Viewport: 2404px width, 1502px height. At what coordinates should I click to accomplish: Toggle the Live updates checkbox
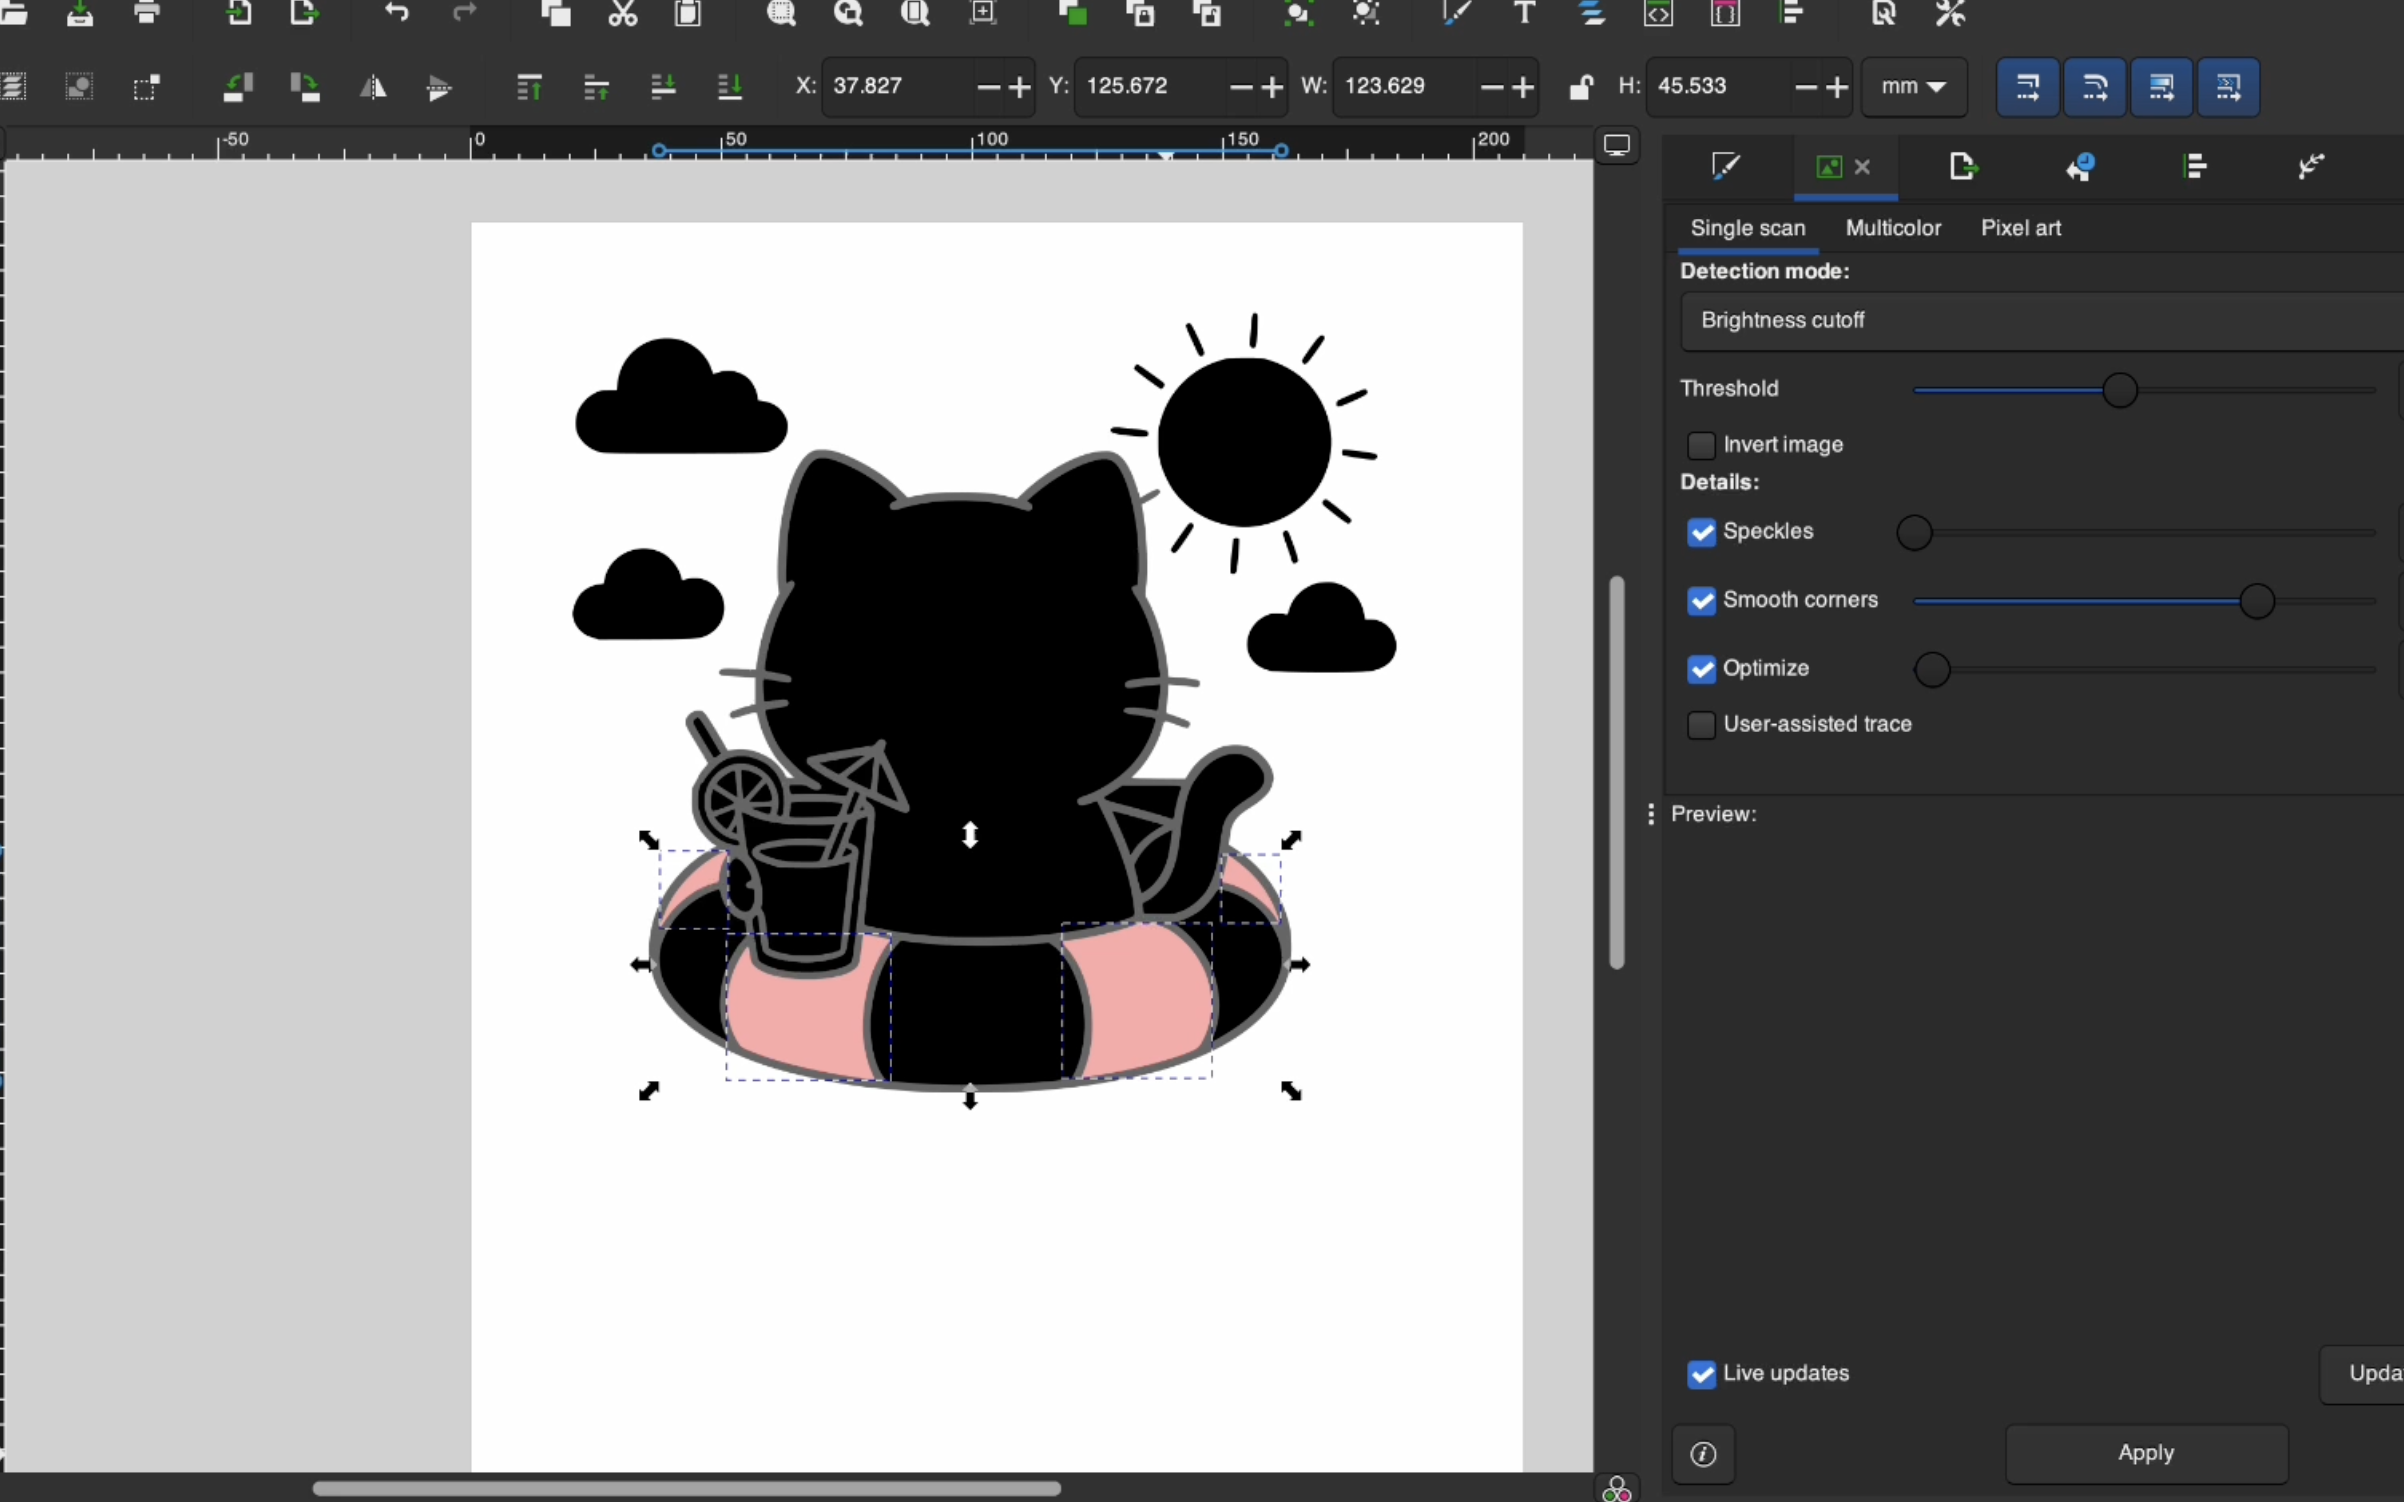[1701, 1374]
